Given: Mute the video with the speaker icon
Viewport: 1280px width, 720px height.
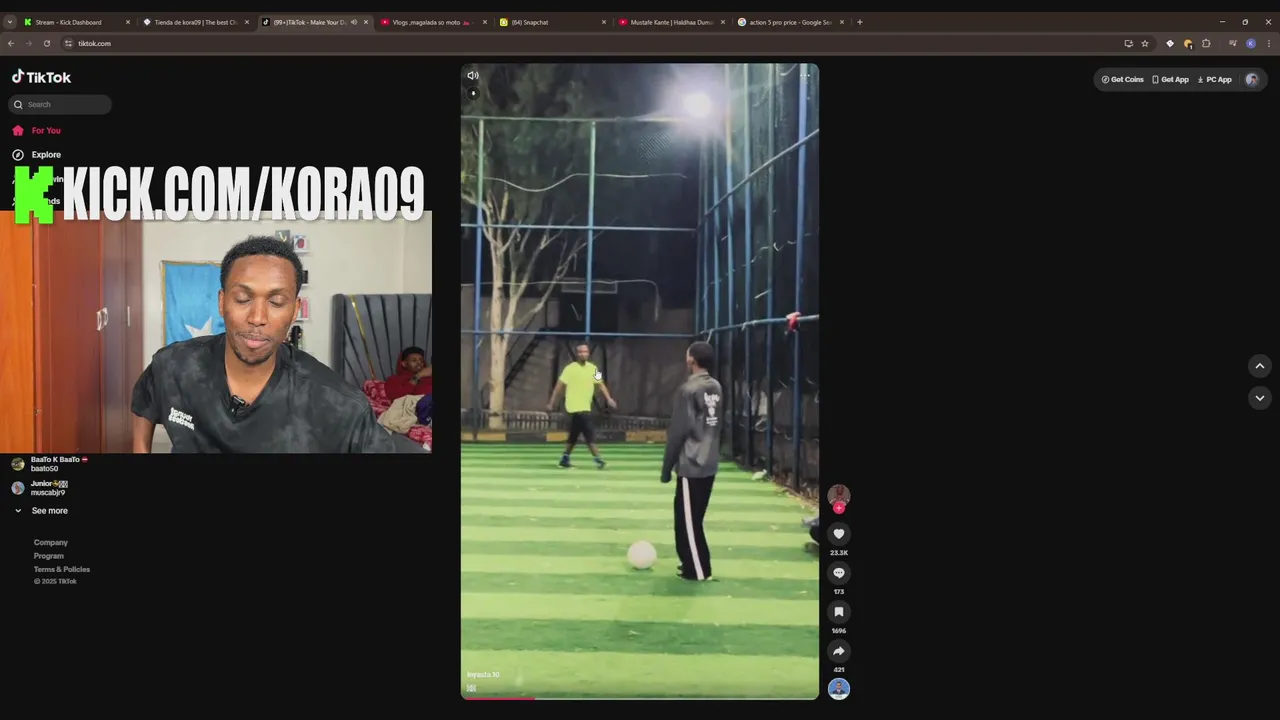Looking at the screenshot, I should (x=473, y=75).
